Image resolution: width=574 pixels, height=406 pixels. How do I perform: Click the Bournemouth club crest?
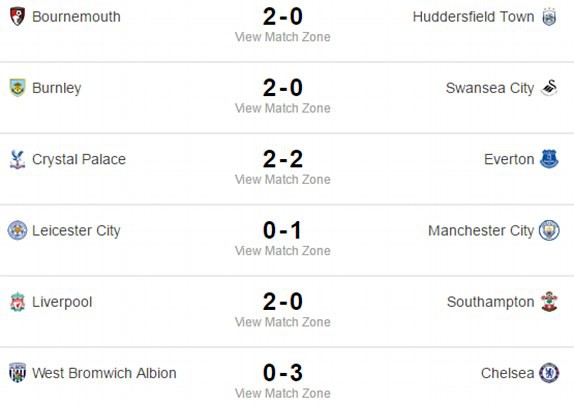pyautogui.click(x=17, y=16)
